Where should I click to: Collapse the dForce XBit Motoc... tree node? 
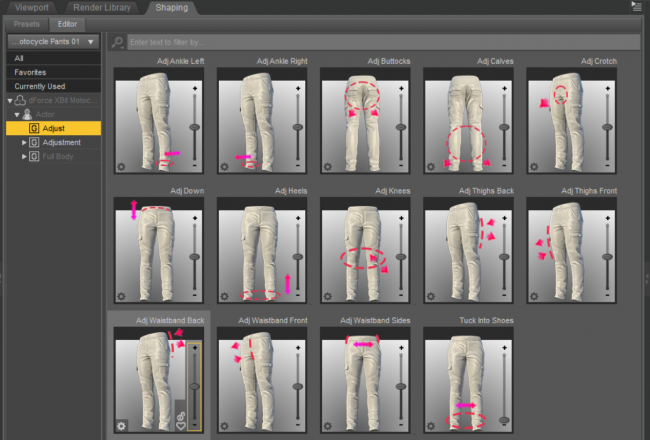(x=11, y=101)
